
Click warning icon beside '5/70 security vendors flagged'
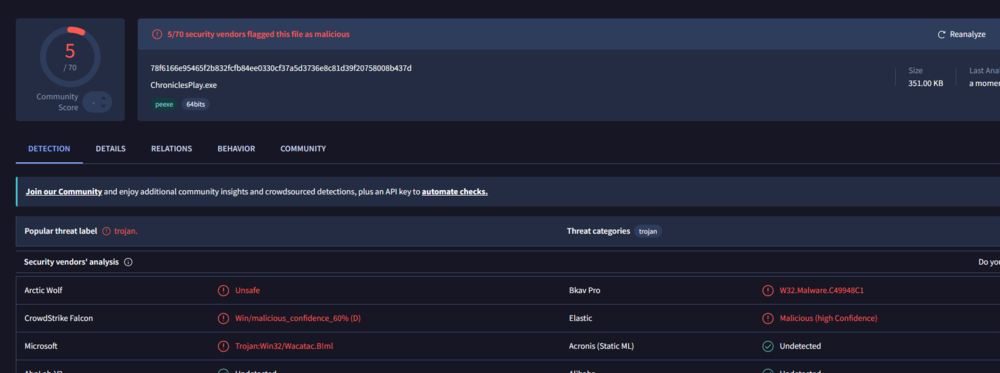coord(157,34)
